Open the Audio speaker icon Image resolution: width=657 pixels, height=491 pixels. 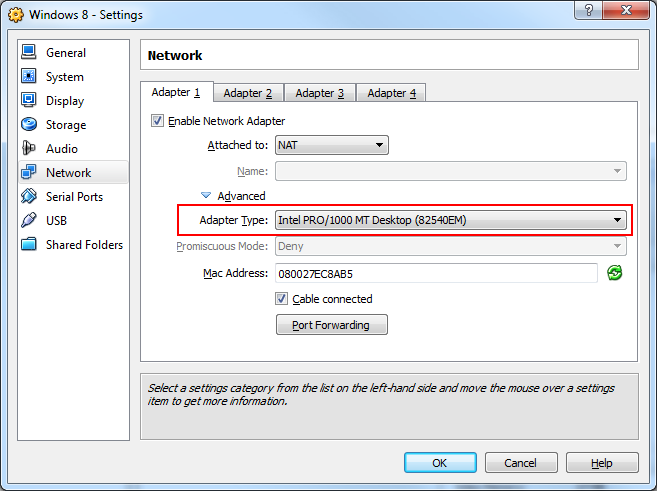pos(28,149)
